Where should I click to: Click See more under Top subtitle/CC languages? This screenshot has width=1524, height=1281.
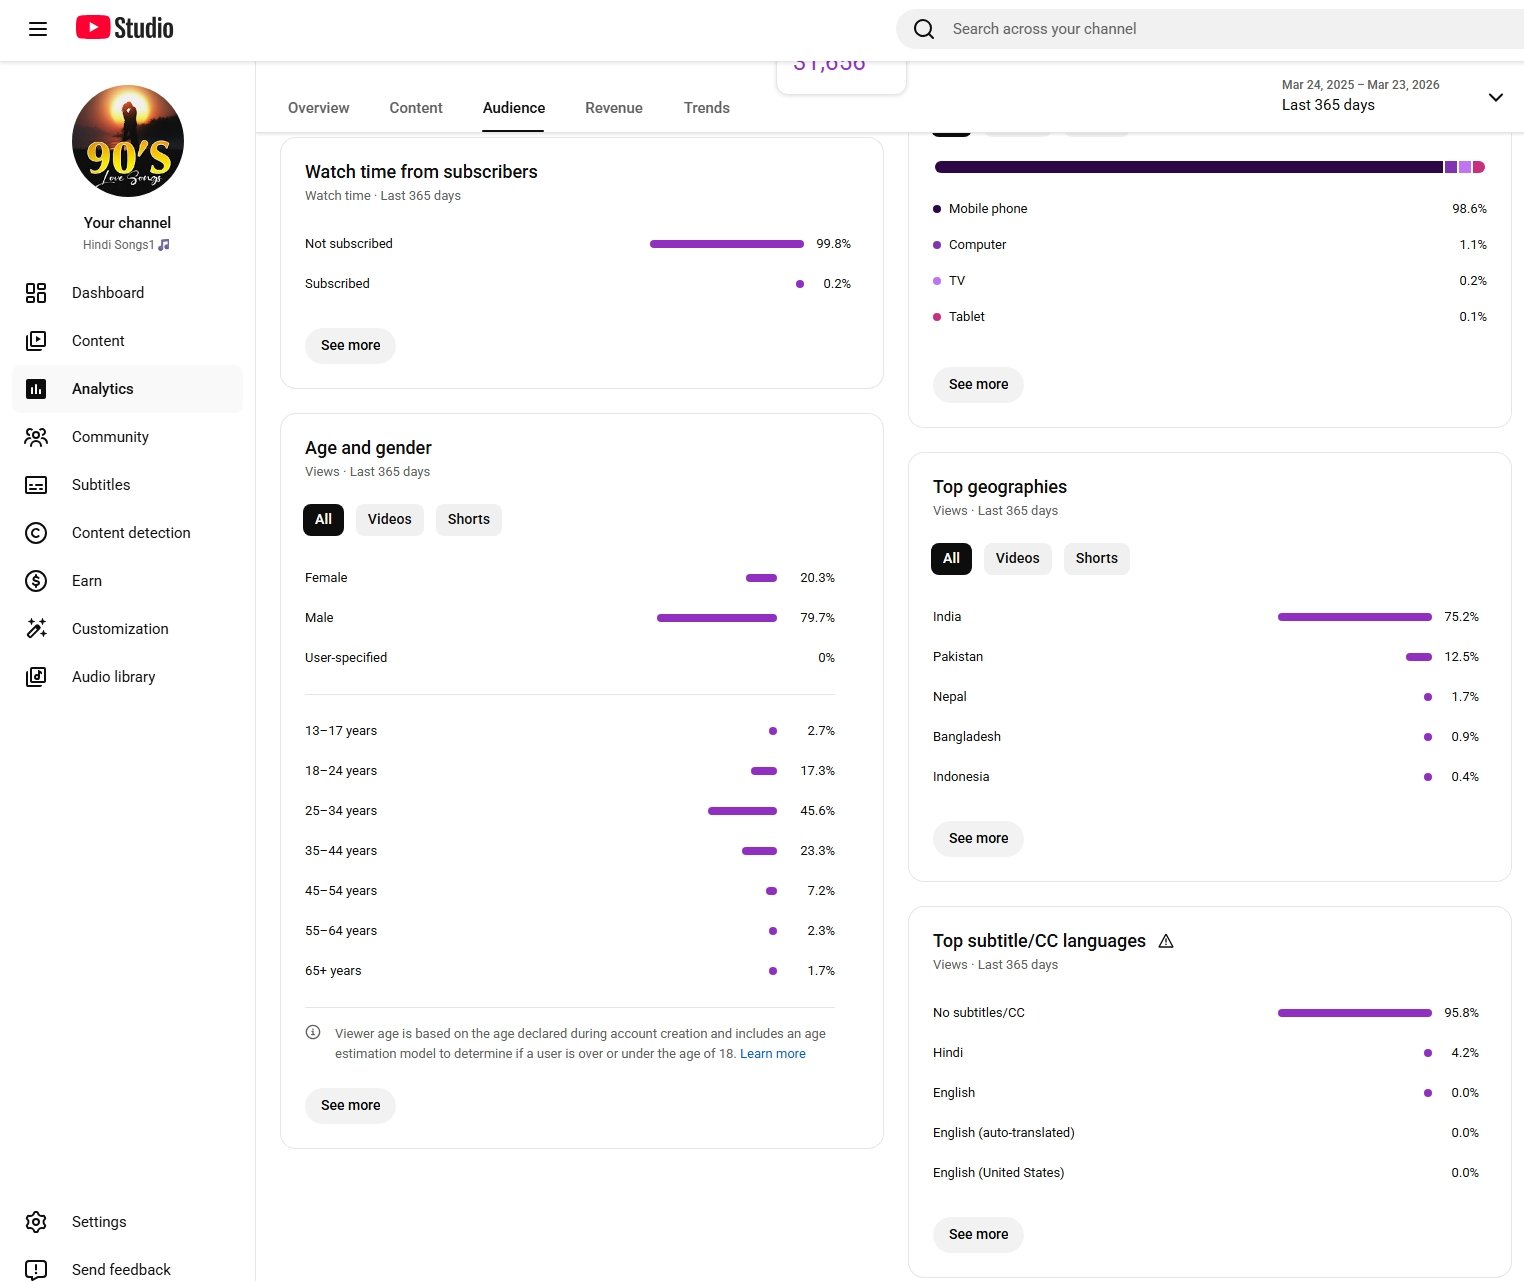point(978,1234)
